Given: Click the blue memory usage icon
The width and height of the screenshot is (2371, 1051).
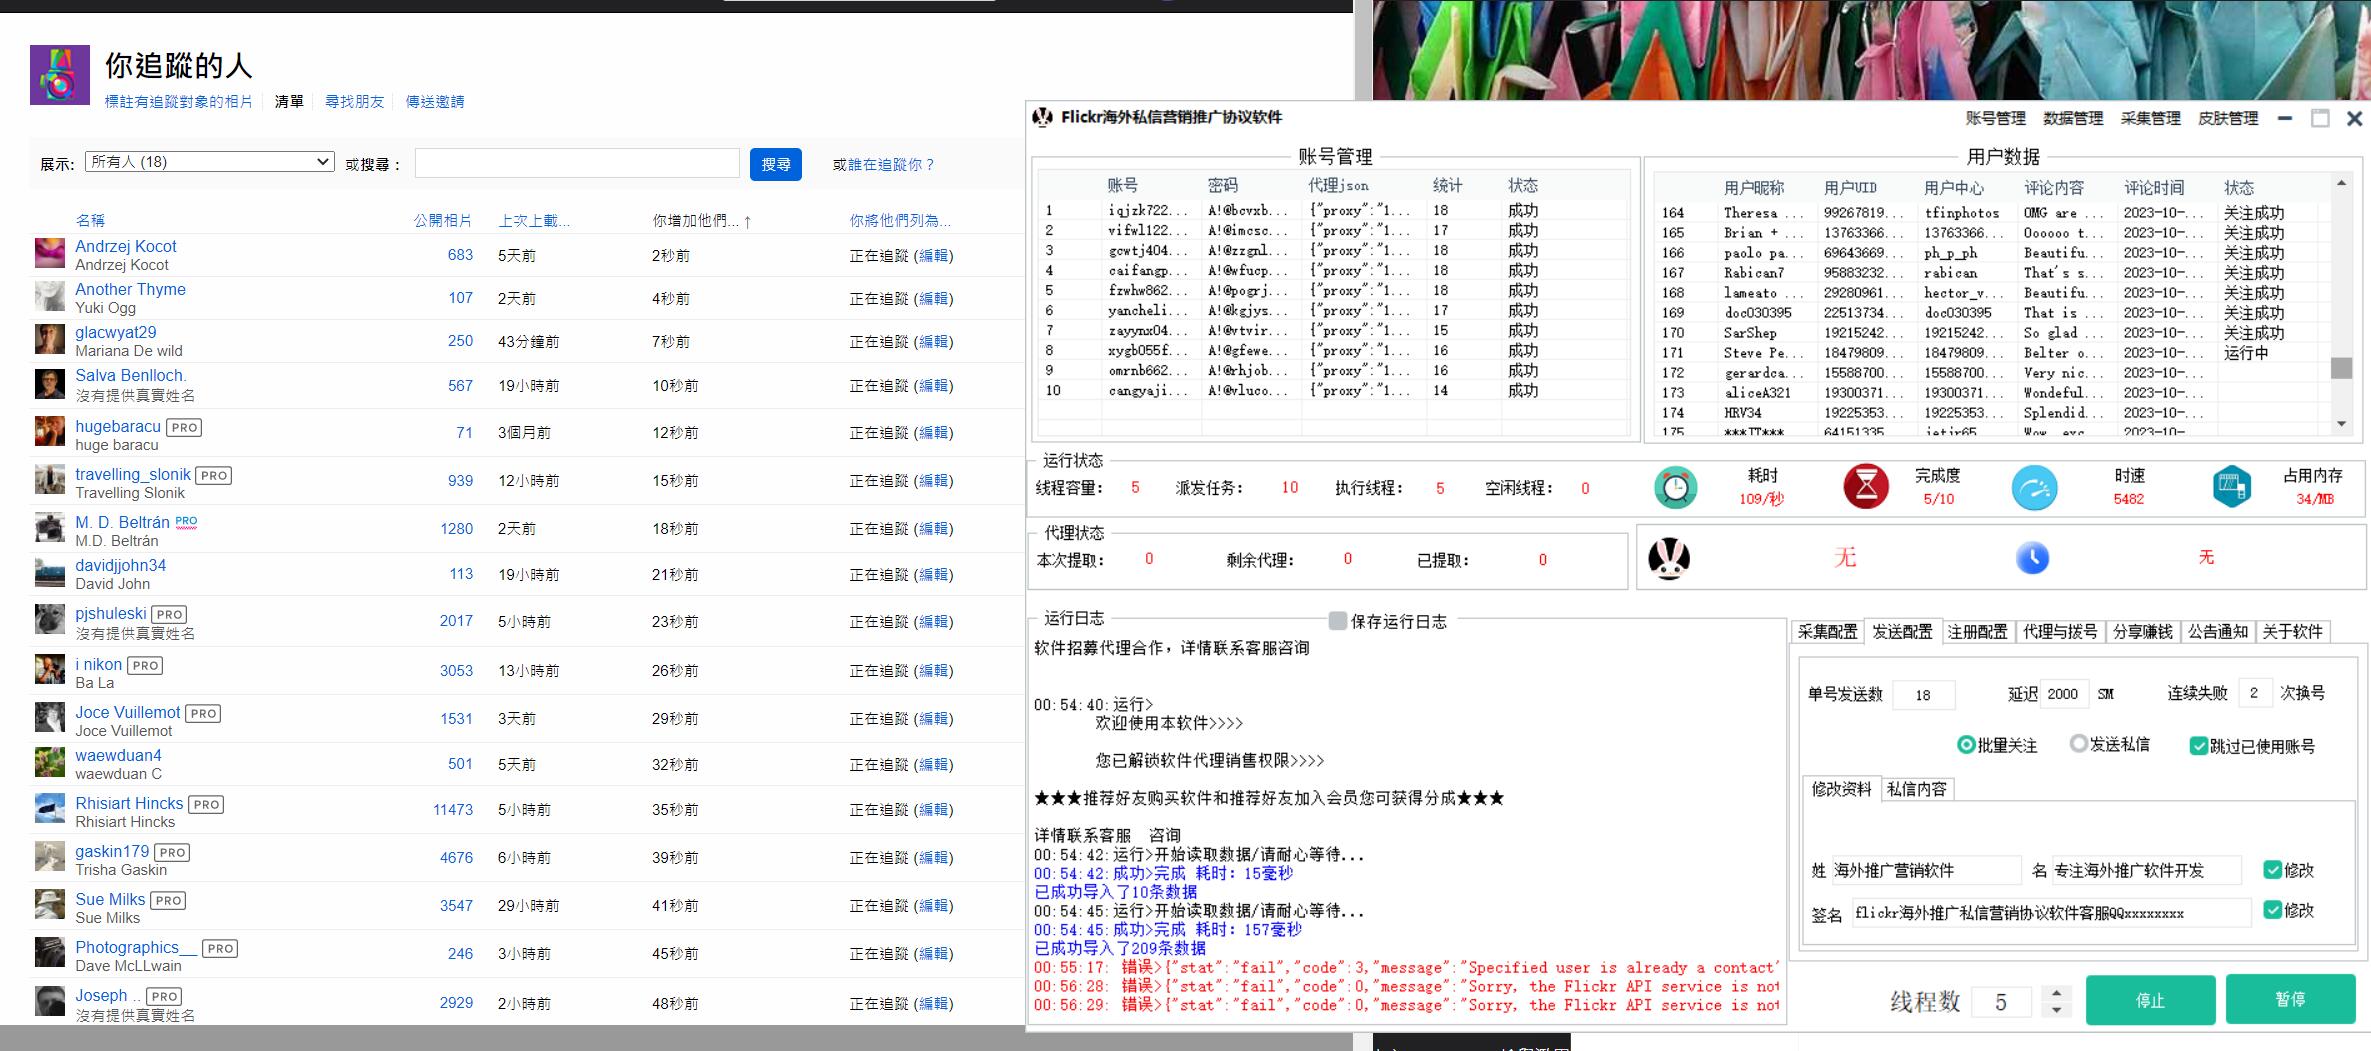Looking at the screenshot, I should coord(2232,488).
